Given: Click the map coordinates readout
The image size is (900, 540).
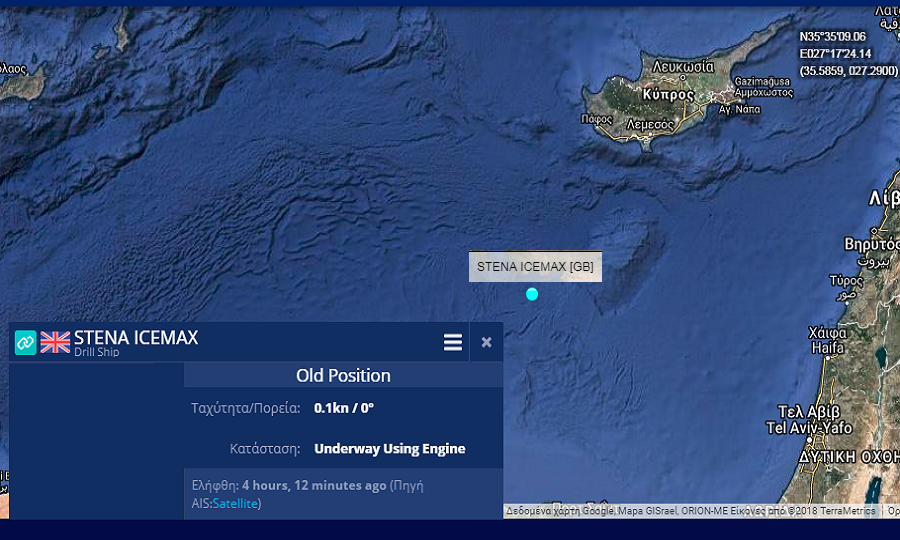Looking at the screenshot, I should 848,53.
